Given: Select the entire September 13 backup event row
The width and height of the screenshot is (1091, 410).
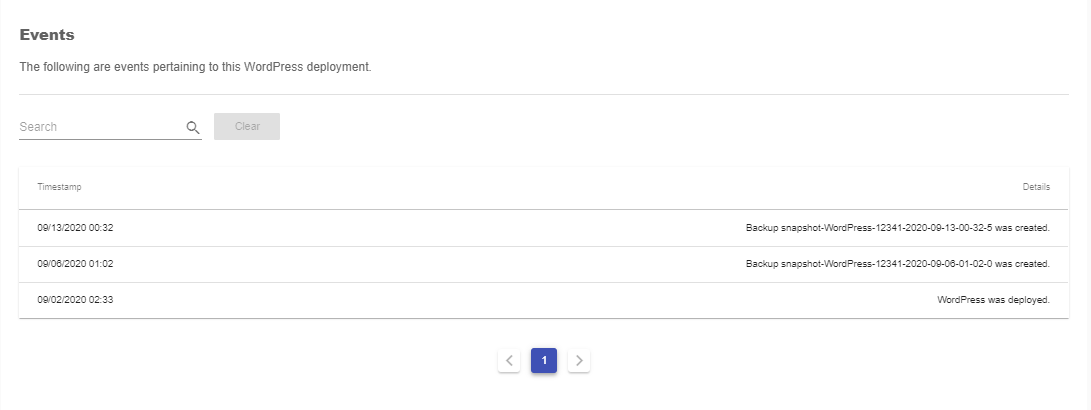Looking at the screenshot, I should point(543,228).
